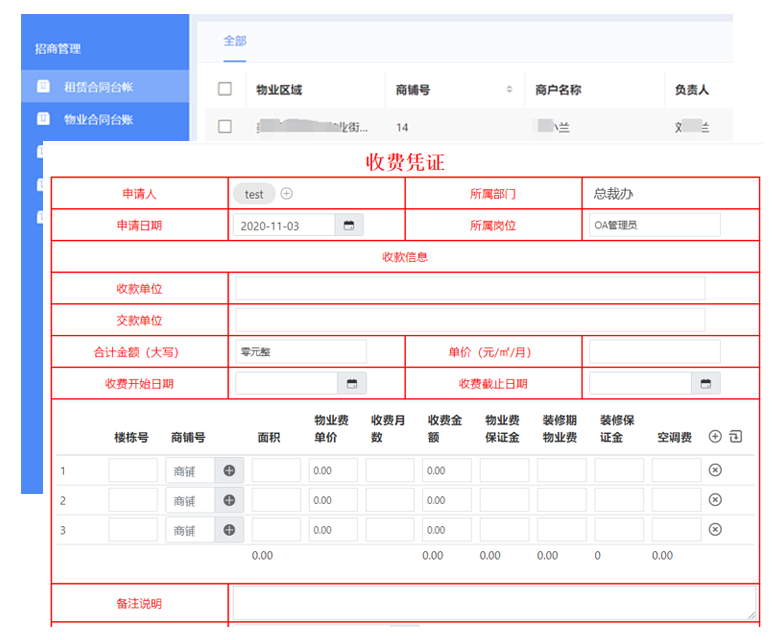This screenshot has height=640, width=774.
Task: Click the 合计金额 field showing 零元整
Action: (301, 352)
